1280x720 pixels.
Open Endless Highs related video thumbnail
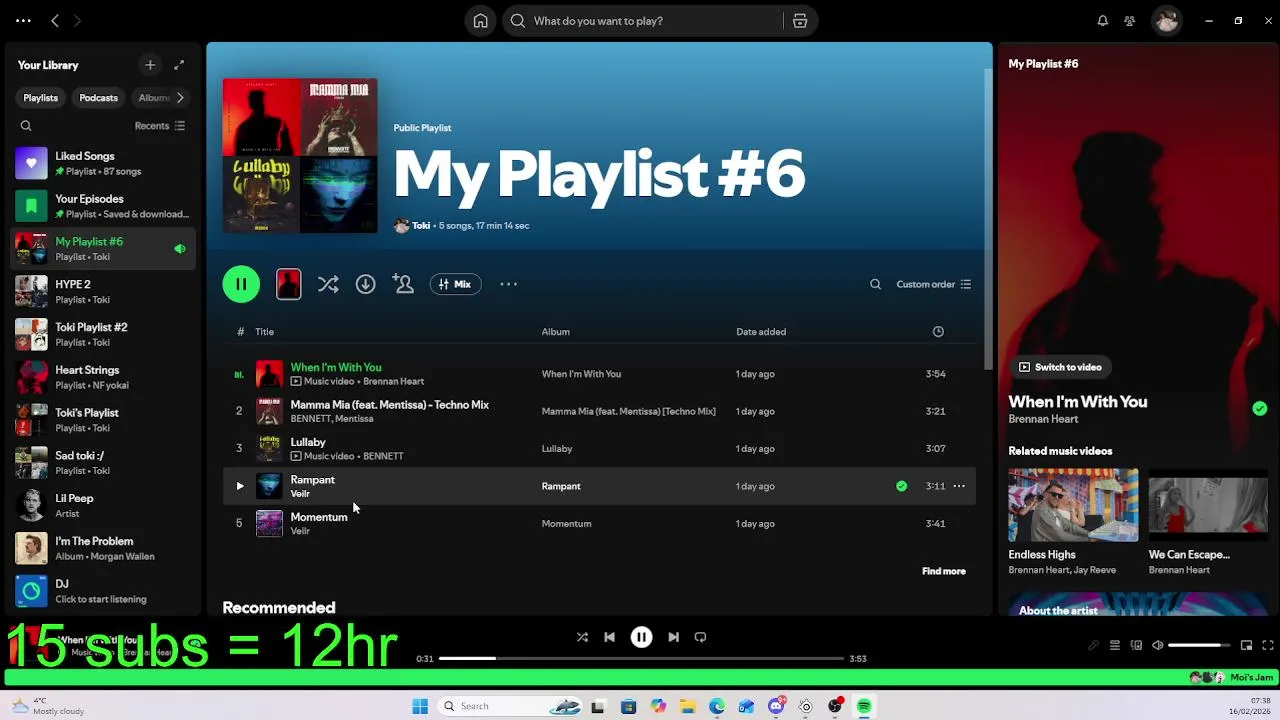1073,505
